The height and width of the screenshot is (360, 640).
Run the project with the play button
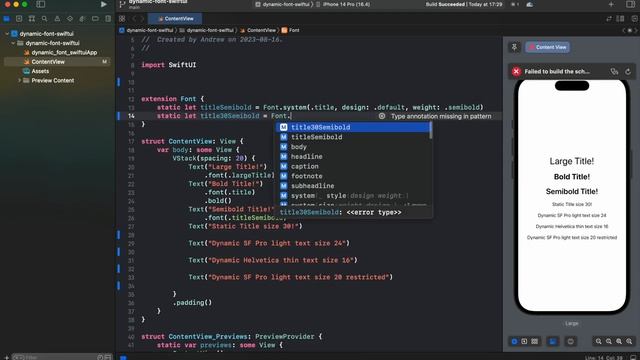tap(103, 4)
